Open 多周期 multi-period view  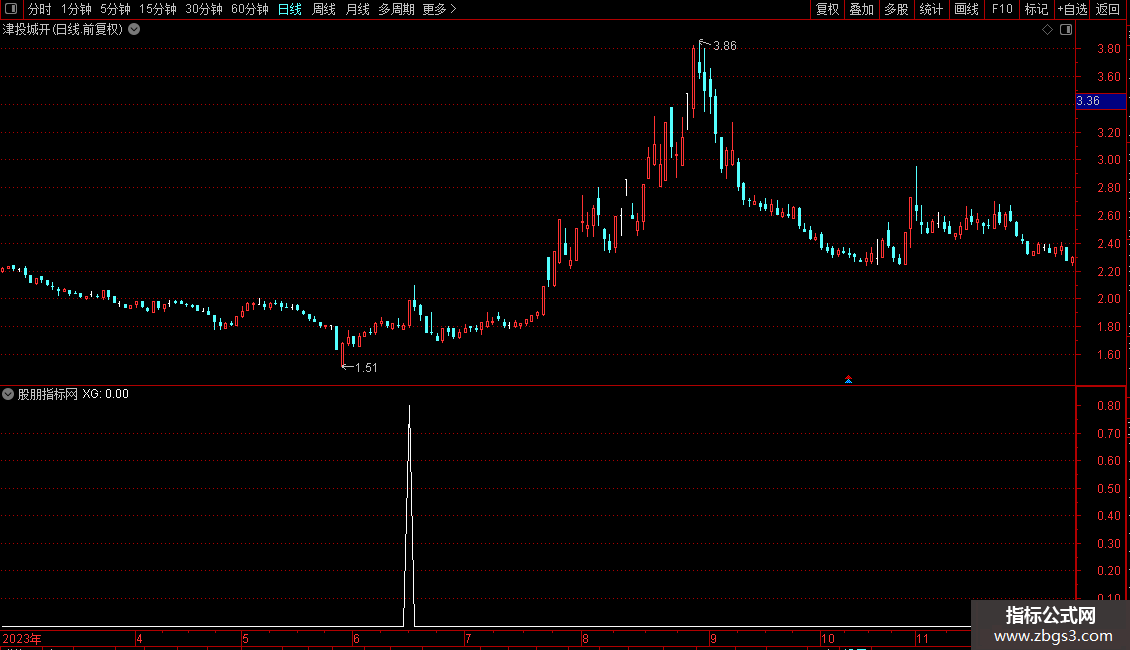(x=396, y=9)
